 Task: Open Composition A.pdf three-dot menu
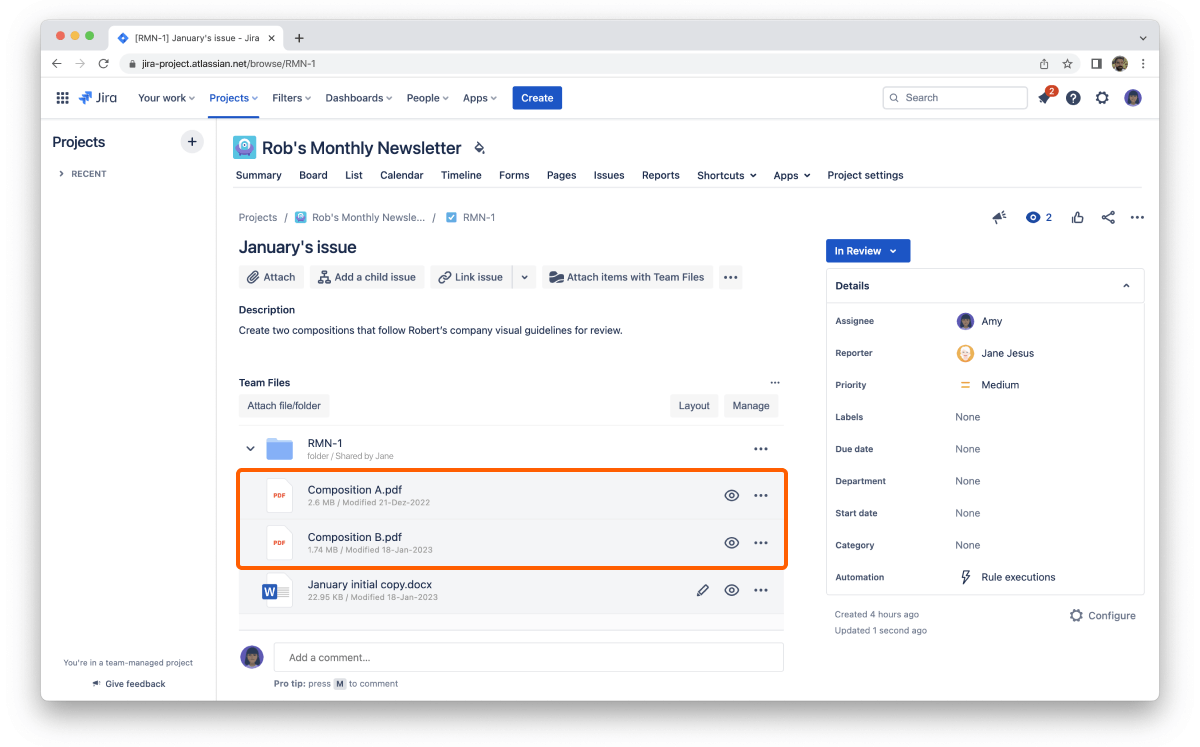click(x=761, y=495)
